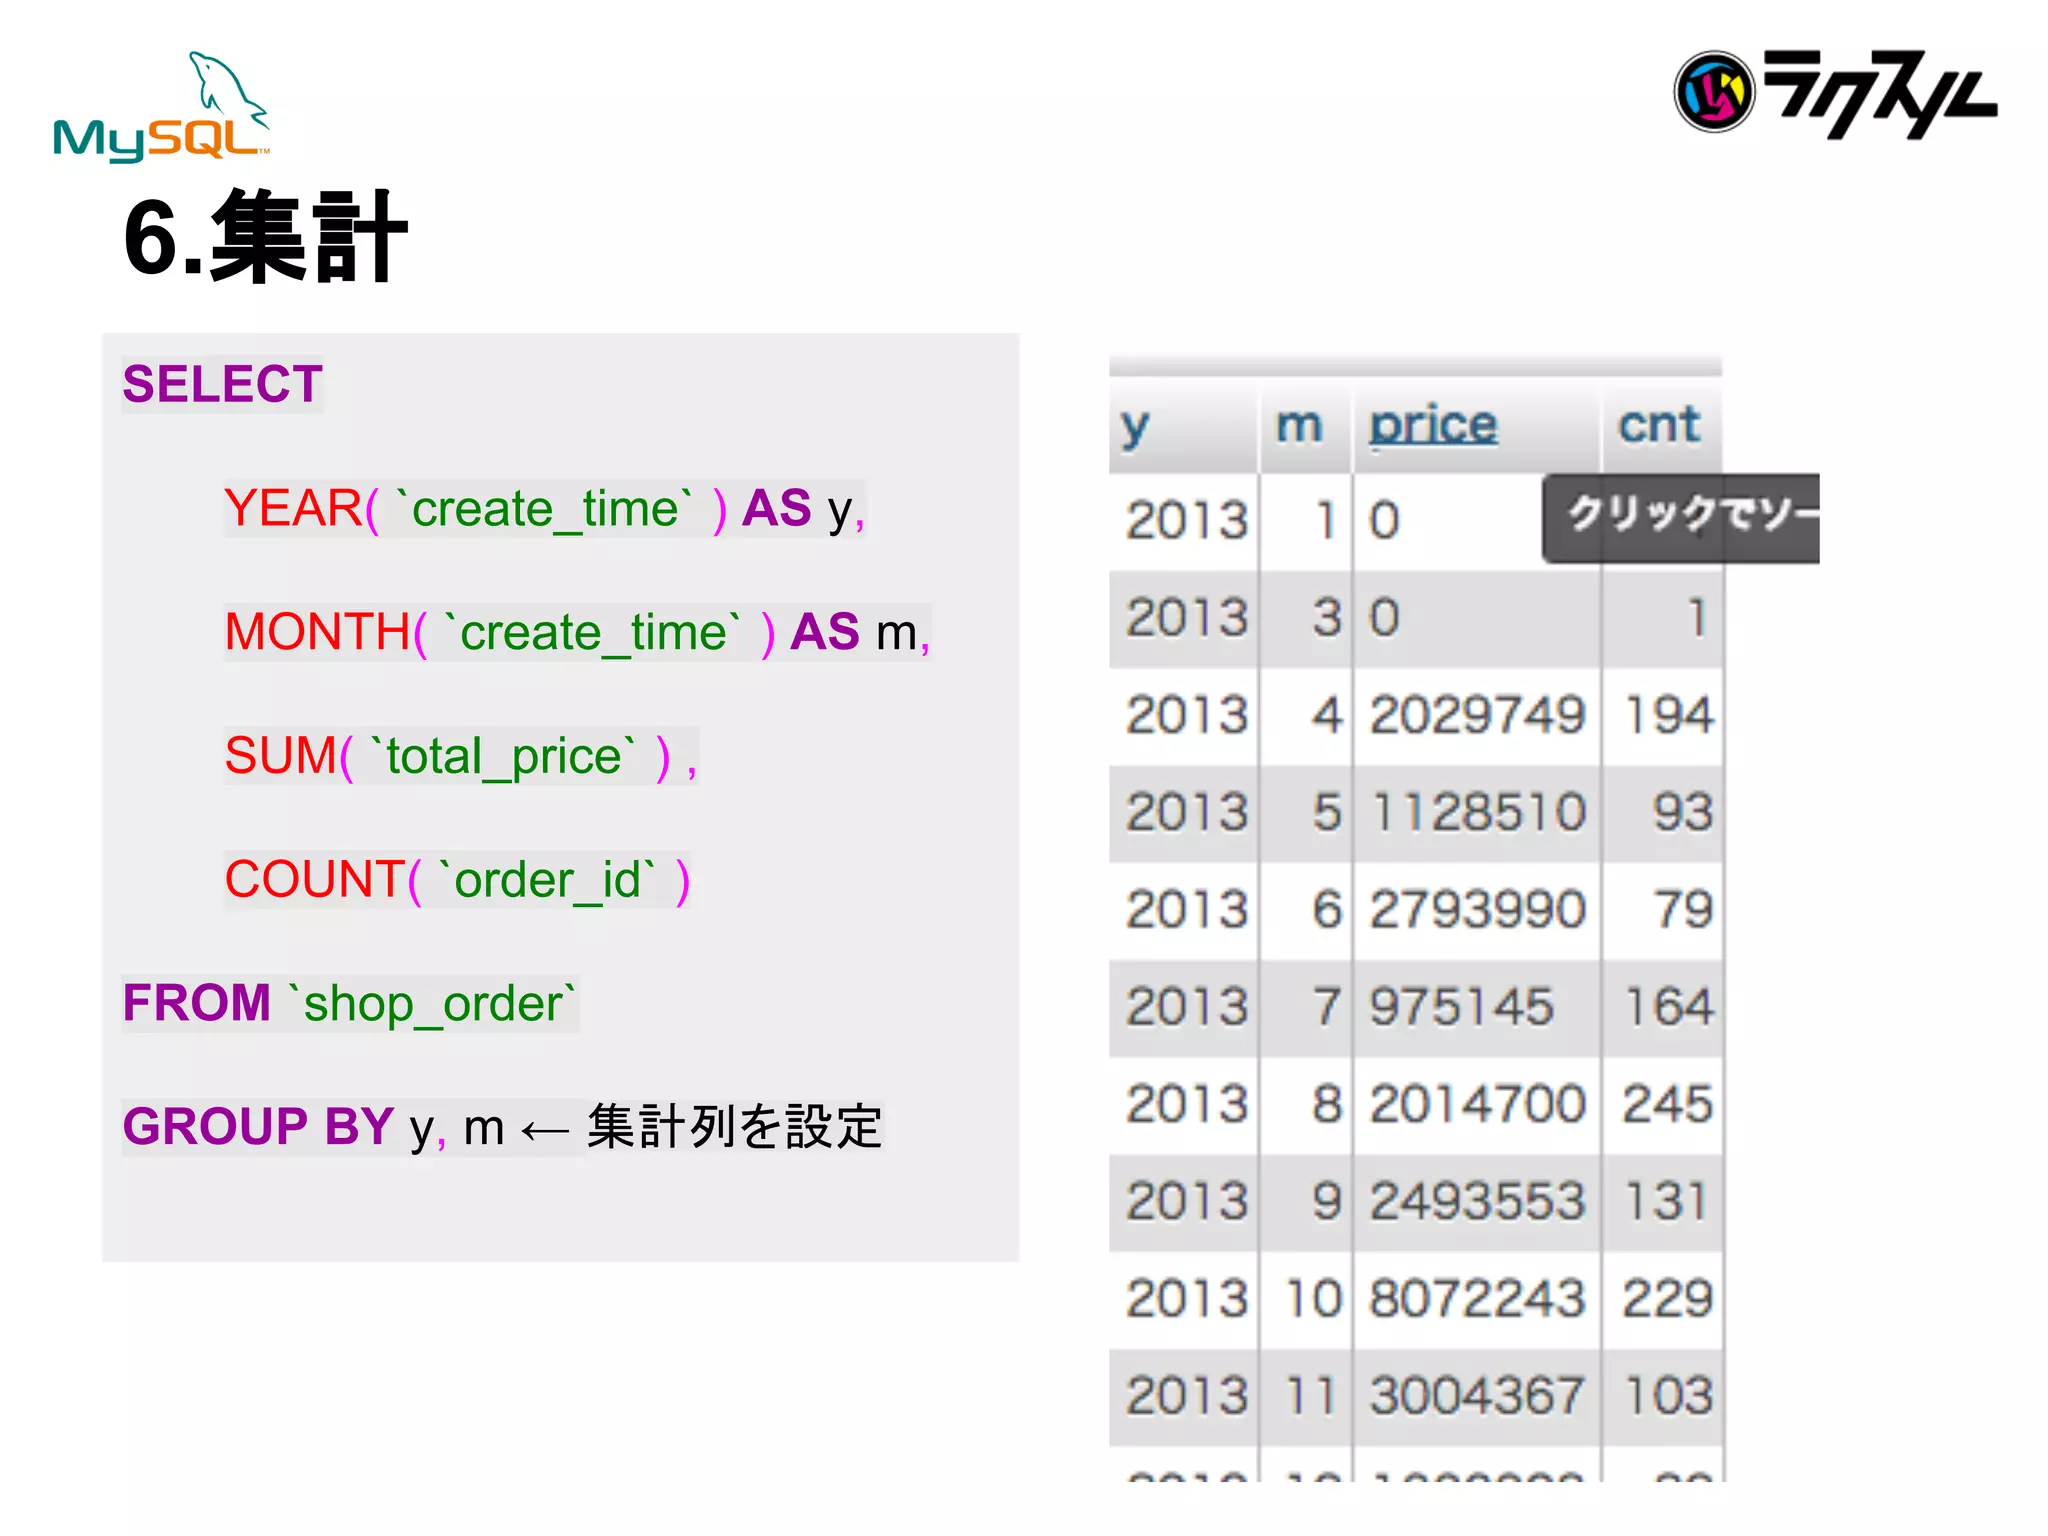The height and width of the screenshot is (1536, 2048).
Task: Select the price cell 3004367
Action: point(1477,1395)
